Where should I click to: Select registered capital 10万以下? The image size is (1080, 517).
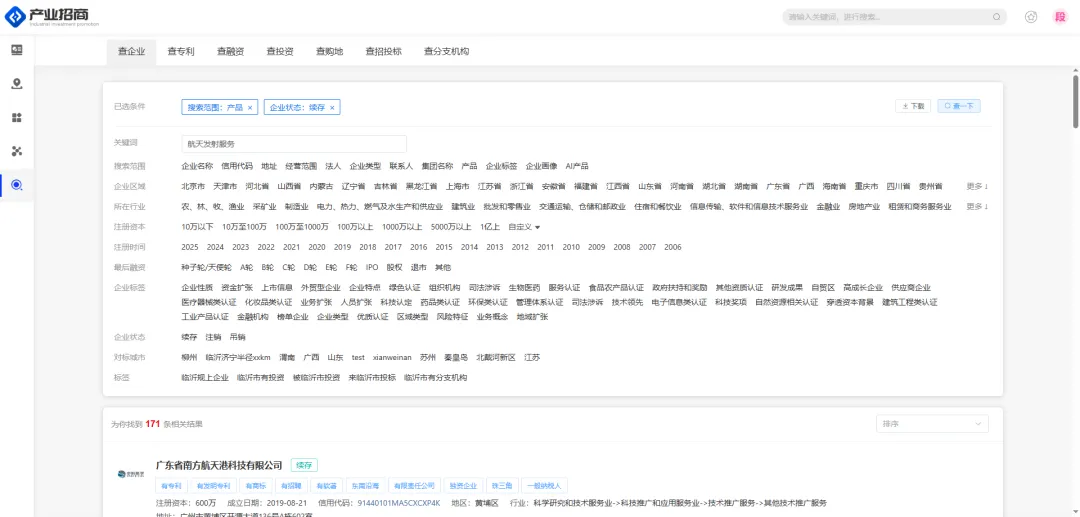pos(198,227)
